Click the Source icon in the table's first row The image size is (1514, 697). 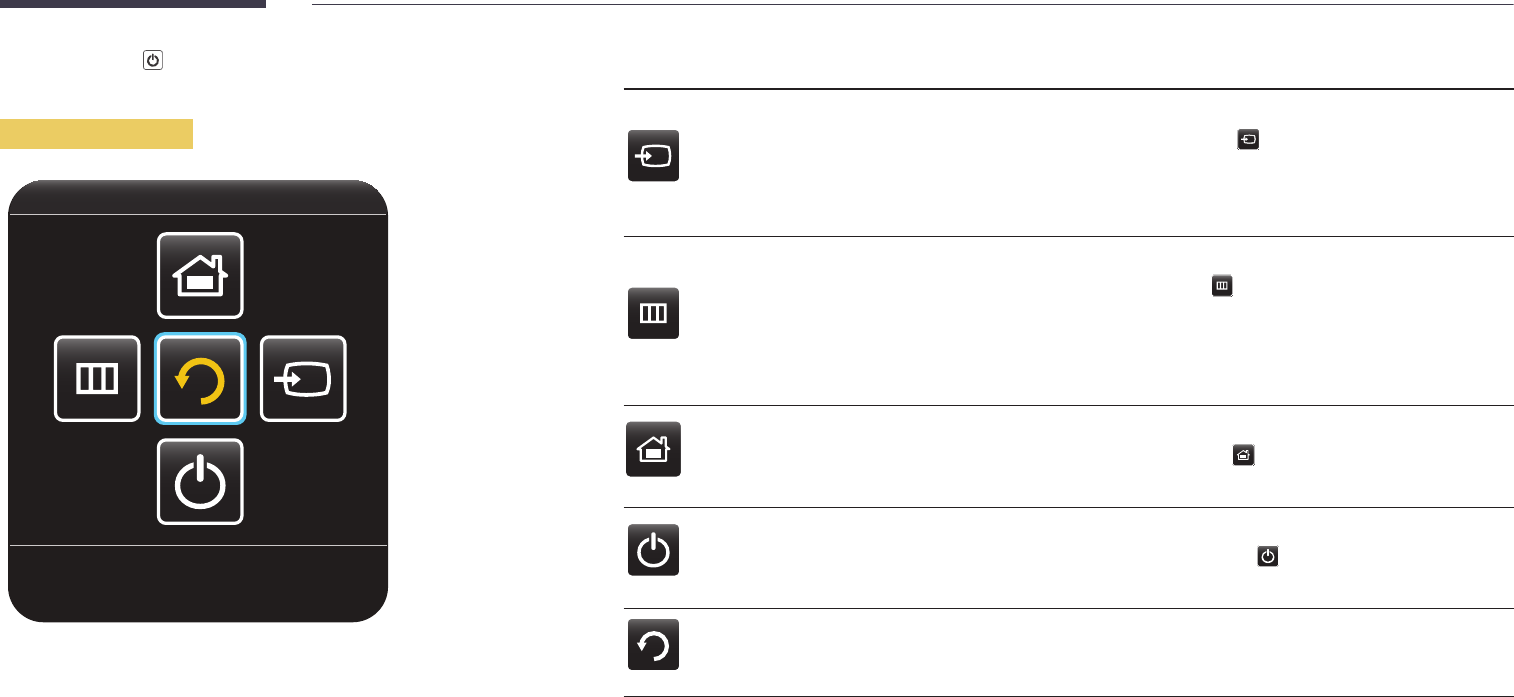653,156
